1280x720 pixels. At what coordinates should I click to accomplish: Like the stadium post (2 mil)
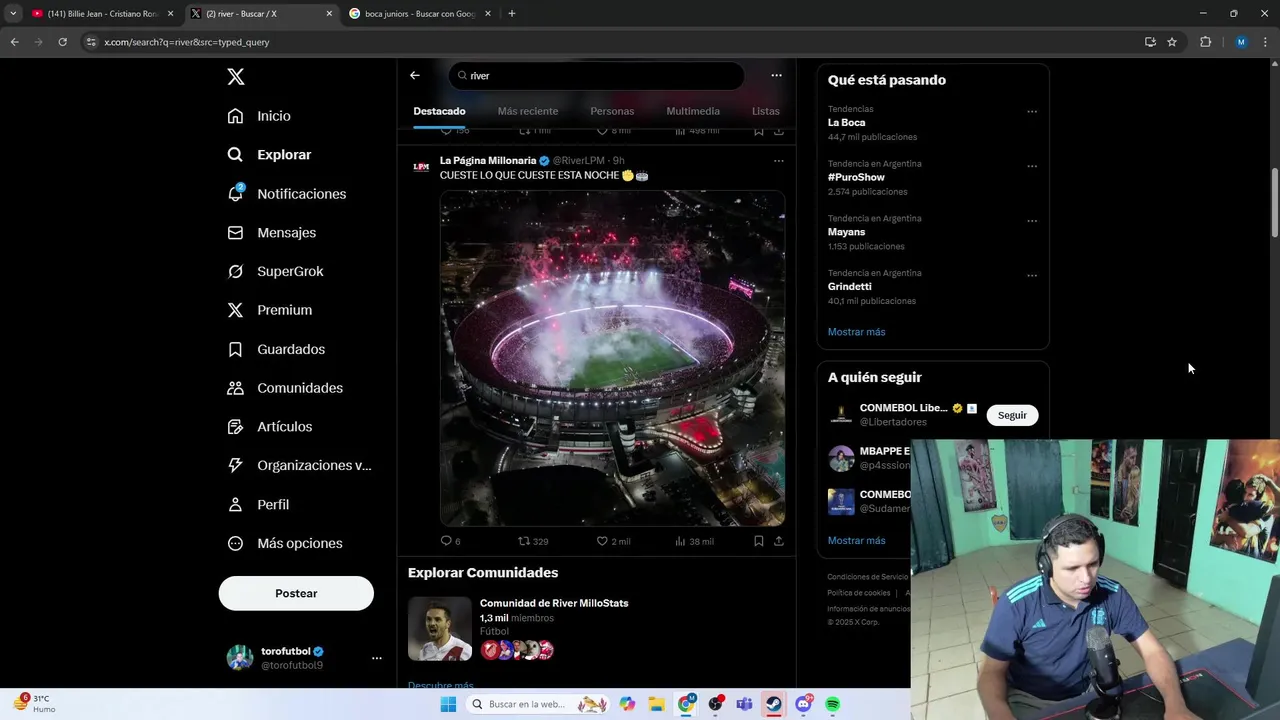613,541
